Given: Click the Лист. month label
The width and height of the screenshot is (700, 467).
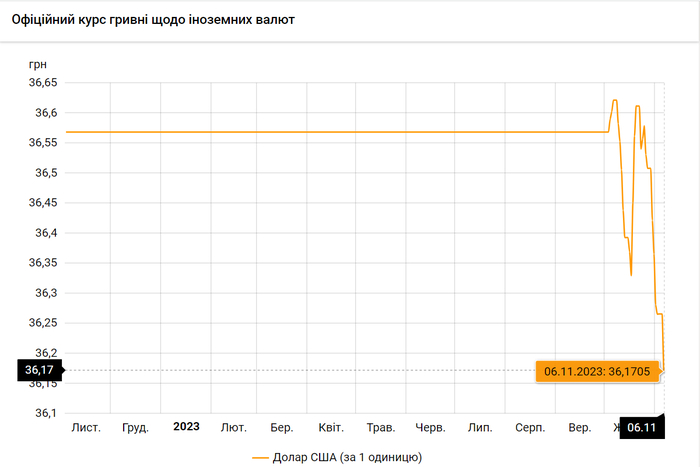Looking at the screenshot, I should point(86,427).
